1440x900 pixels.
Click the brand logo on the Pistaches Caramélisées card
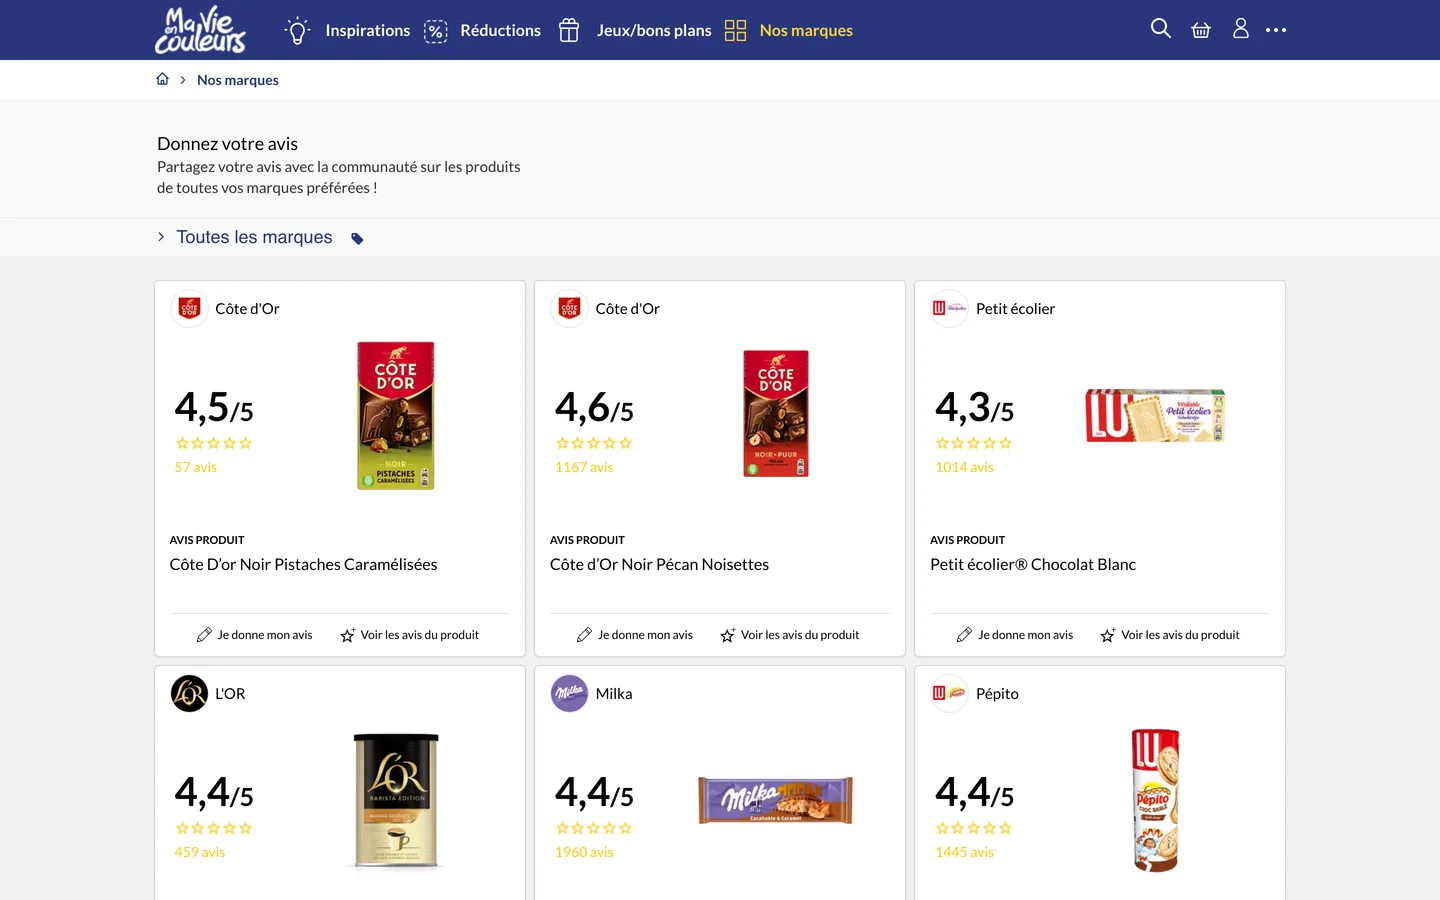click(x=189, y=309)
